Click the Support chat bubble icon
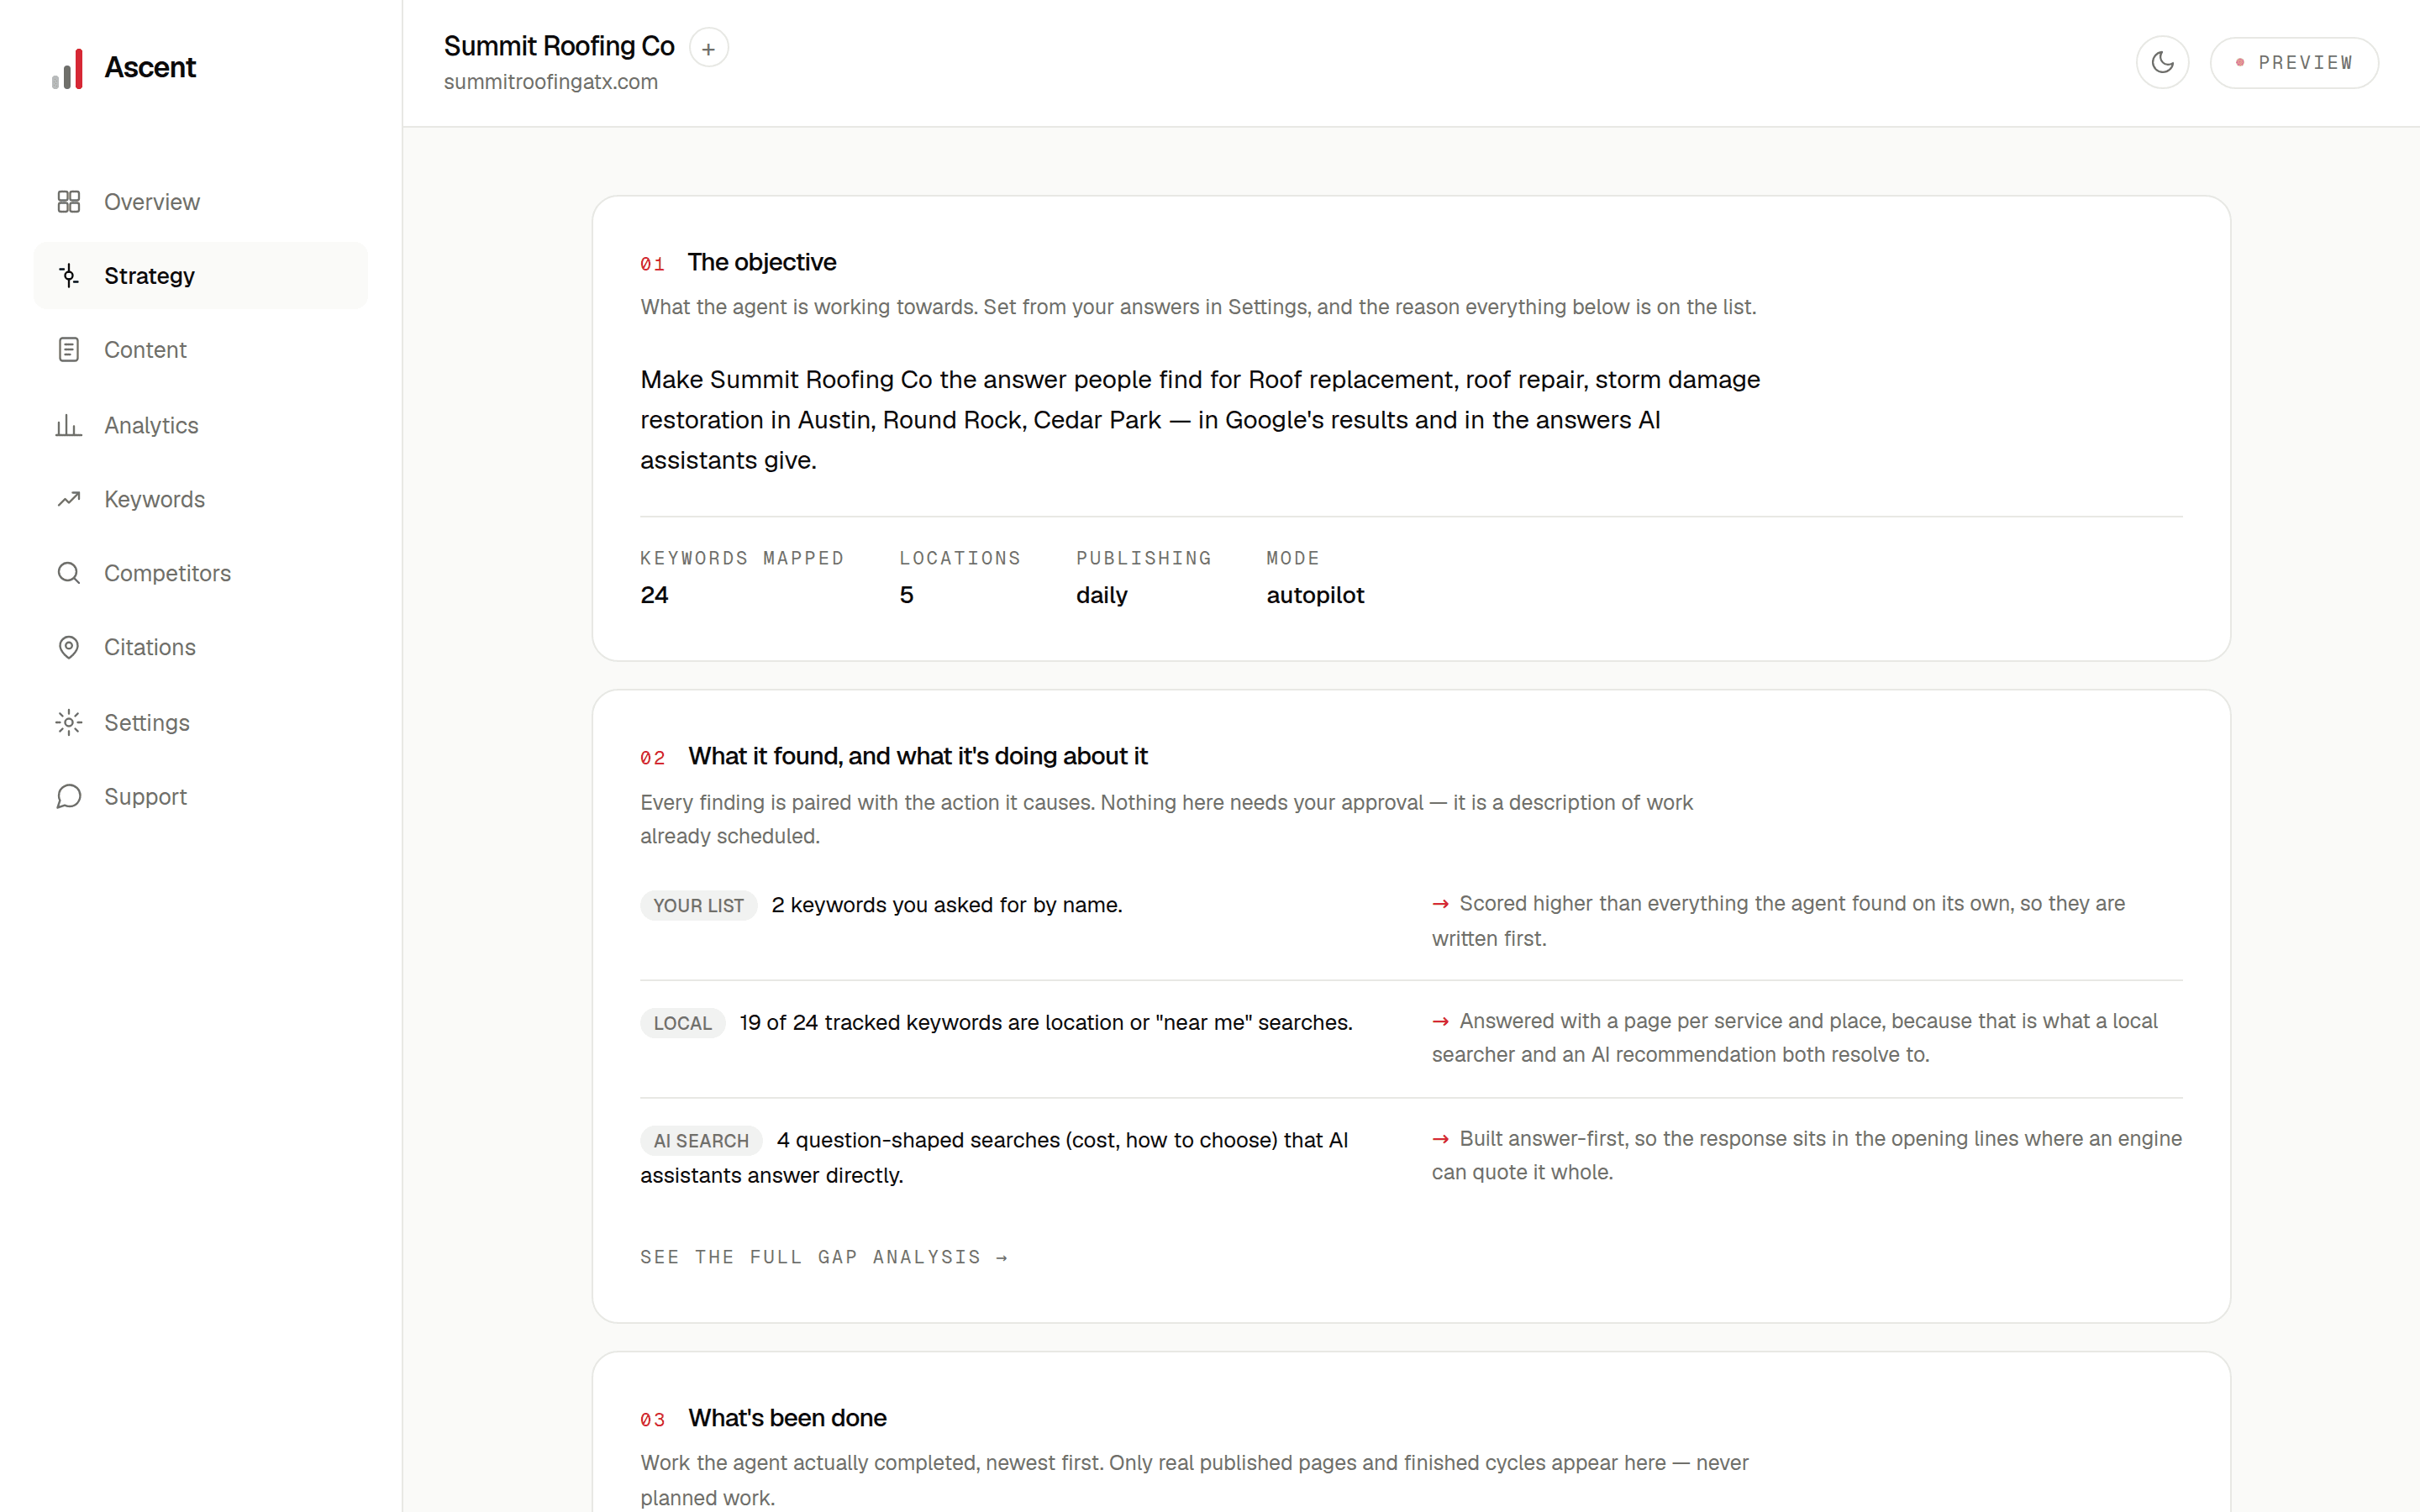The image size is (2420, 1512). pyautogui.click(x=68, y=796)
